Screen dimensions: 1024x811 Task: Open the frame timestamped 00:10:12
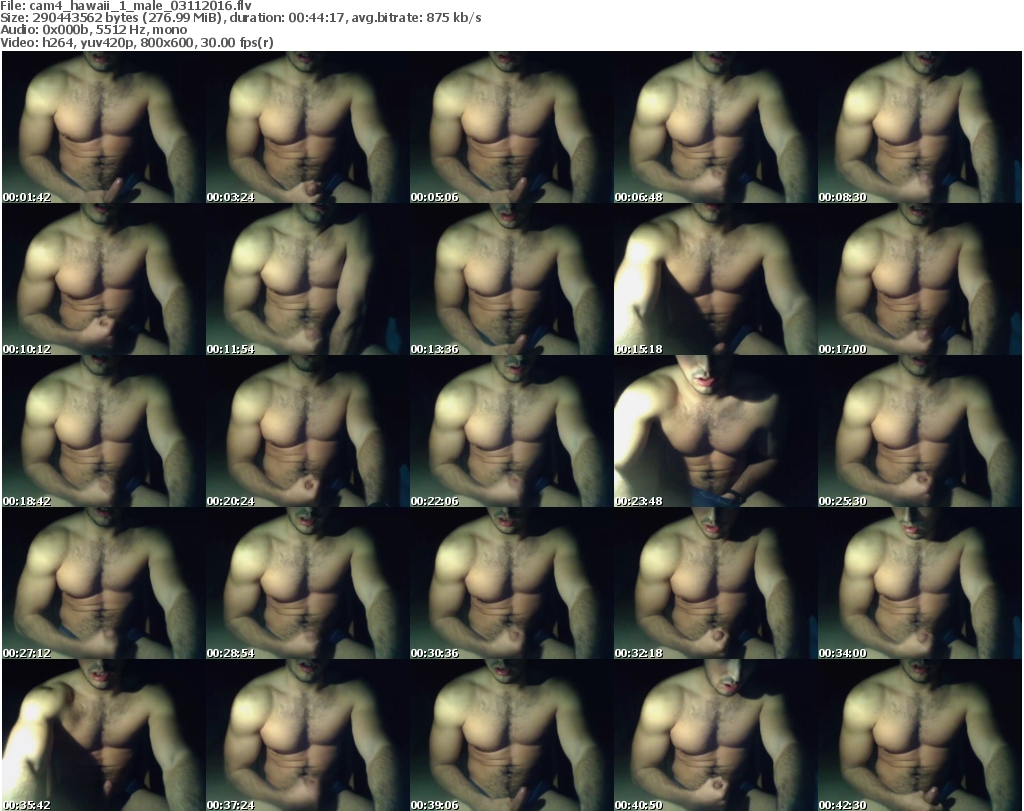point(102,279)
